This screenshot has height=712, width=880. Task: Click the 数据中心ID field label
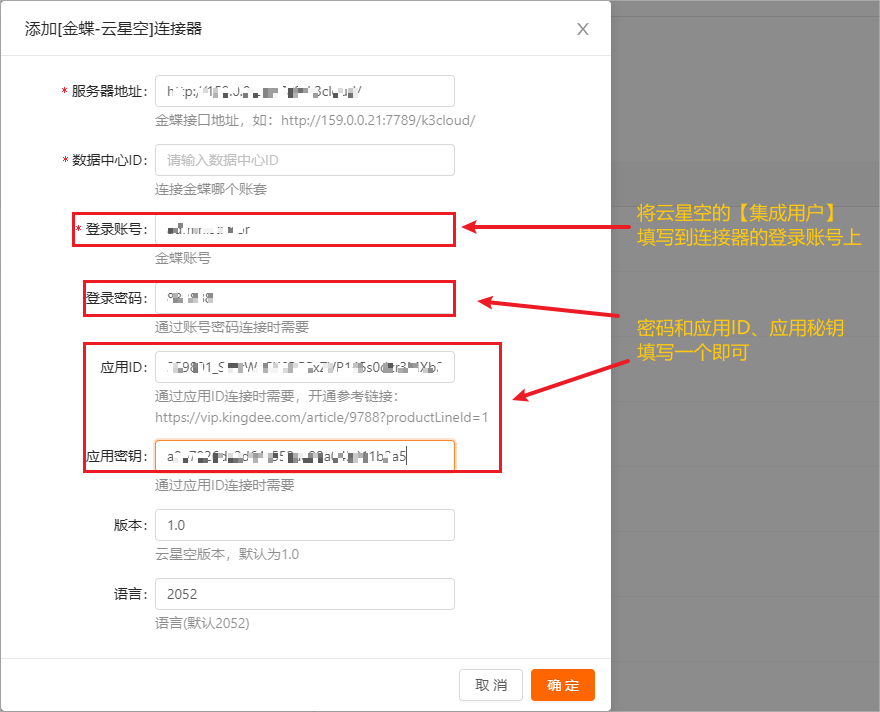109,160
